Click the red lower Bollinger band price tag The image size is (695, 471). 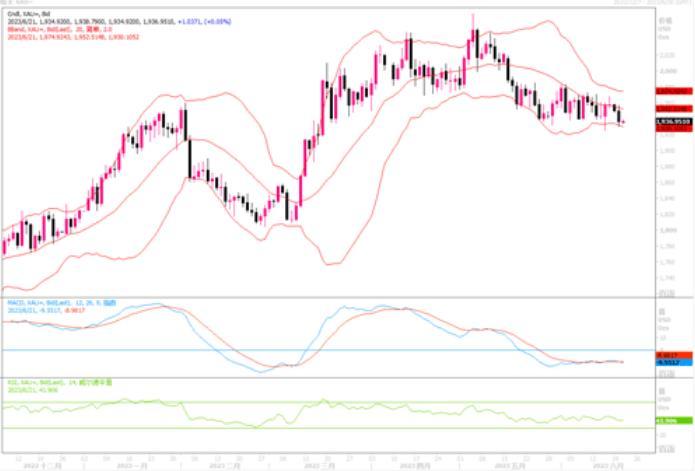pos(668,128)
